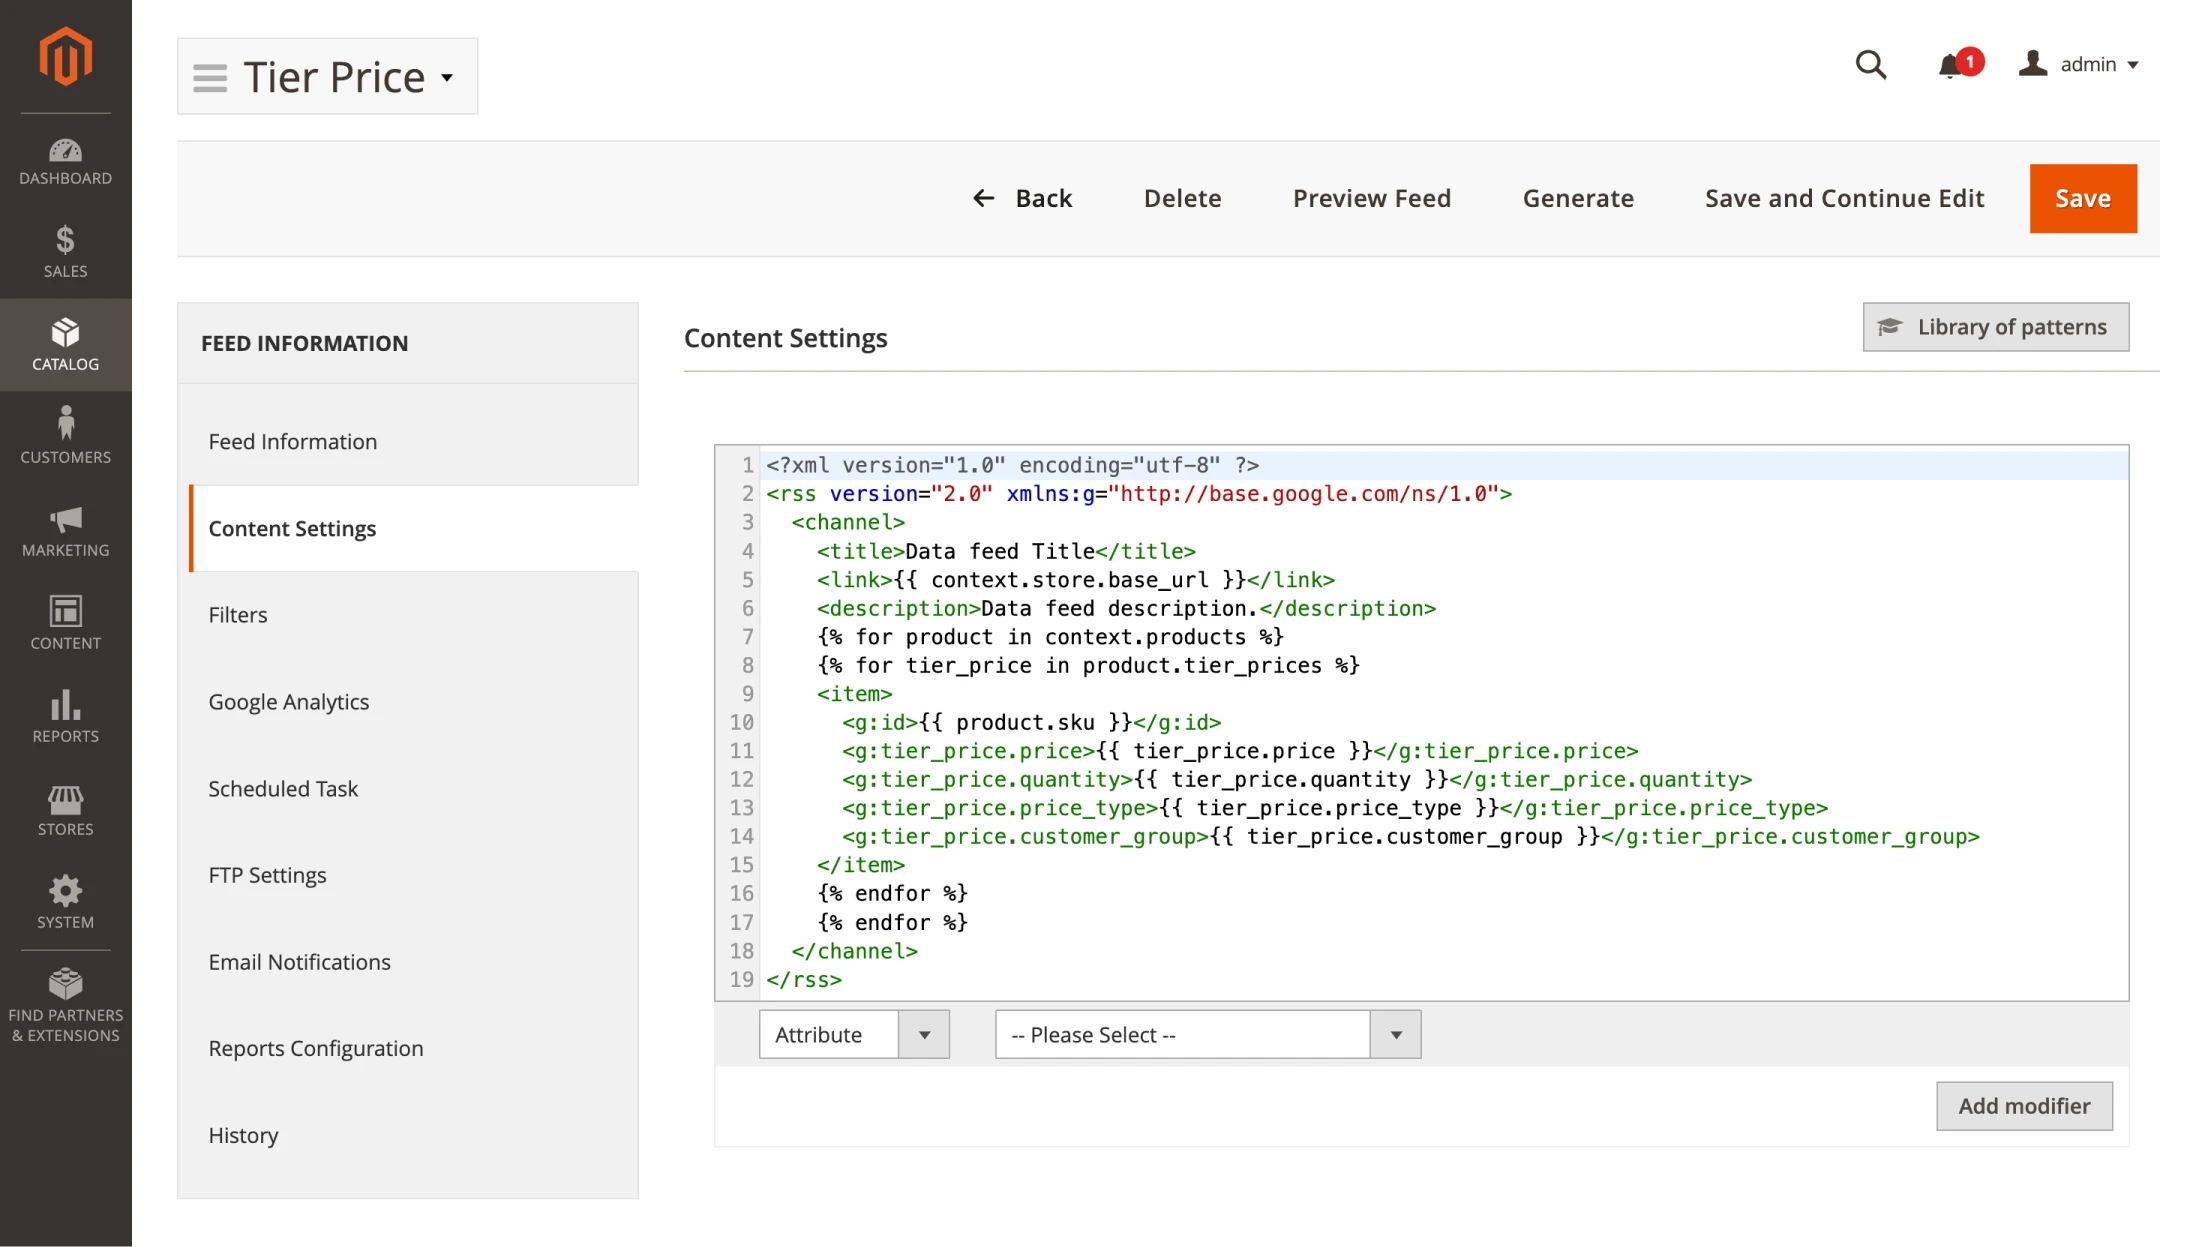Screen dimensions: 2205x1247
Task: Select the Sales sidebar icon
Action: coord(65,248)
